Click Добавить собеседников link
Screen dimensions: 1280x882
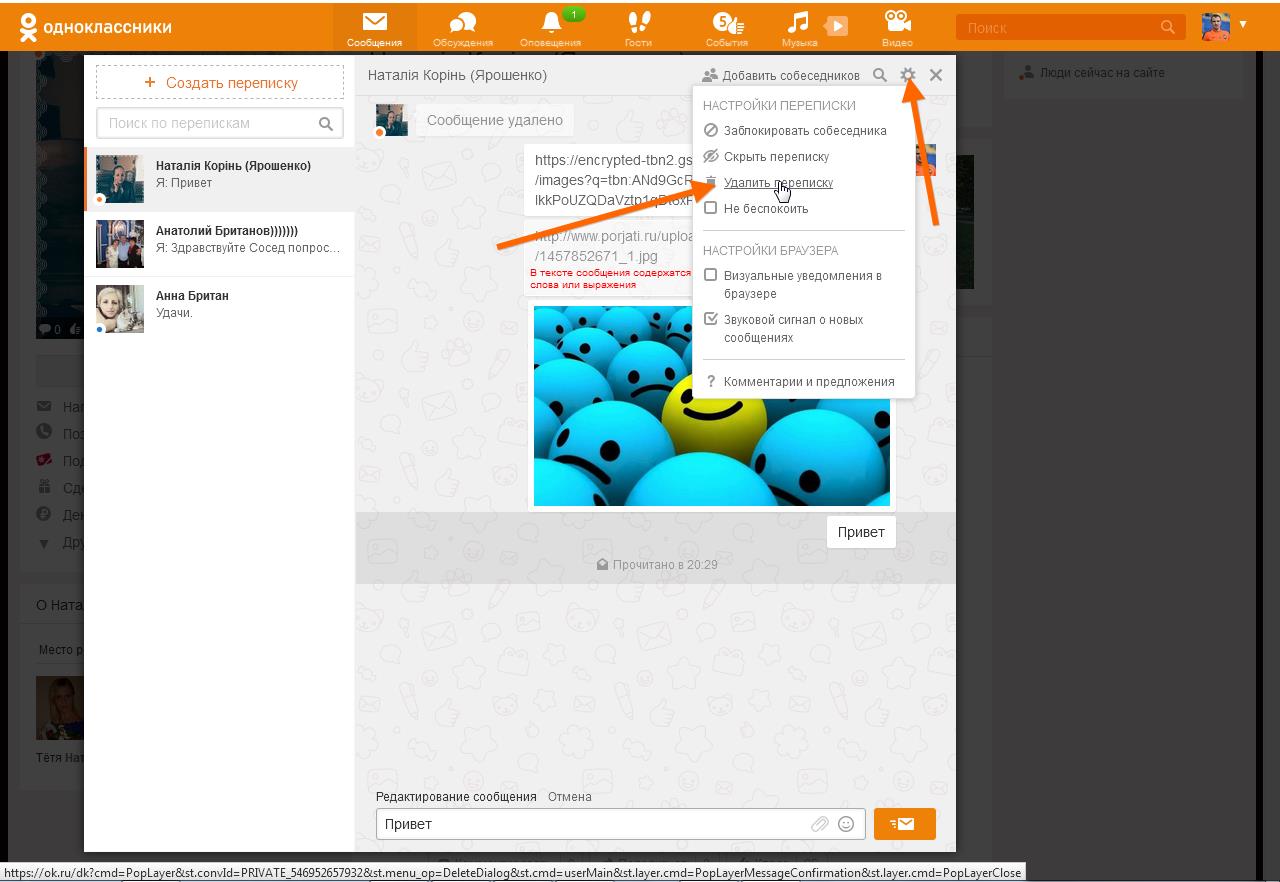[781, 75]
